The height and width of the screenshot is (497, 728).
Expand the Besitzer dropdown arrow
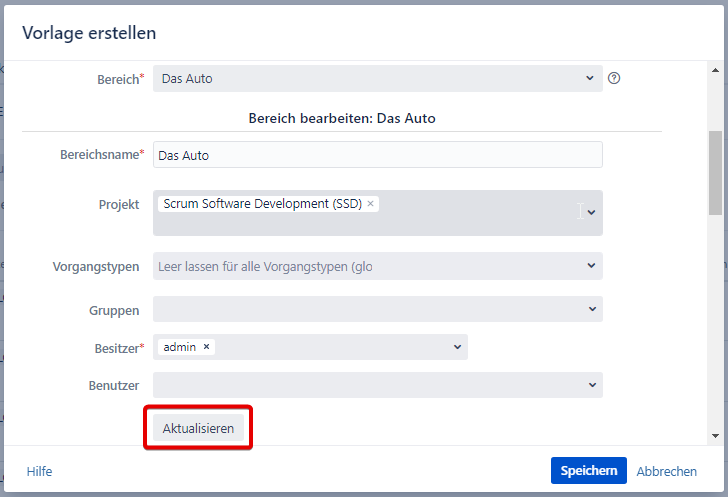[x=457, y=347]
